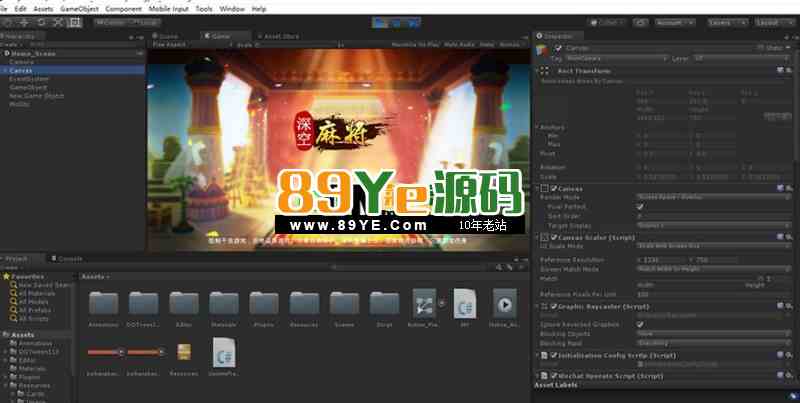Click the Step button in the top toolbar
Screen dimensions: 800x403
pyautogui.click(x=413, y=22)
